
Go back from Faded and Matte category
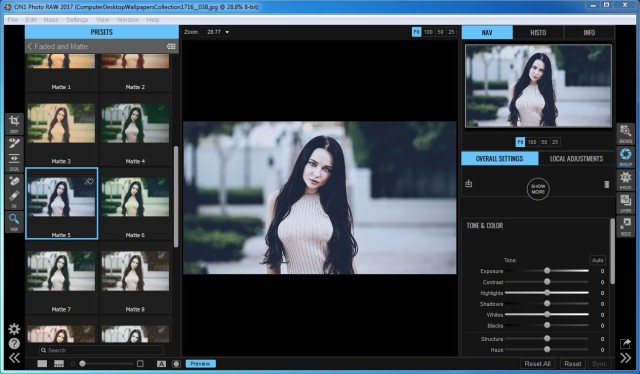(x=30, y=47)
